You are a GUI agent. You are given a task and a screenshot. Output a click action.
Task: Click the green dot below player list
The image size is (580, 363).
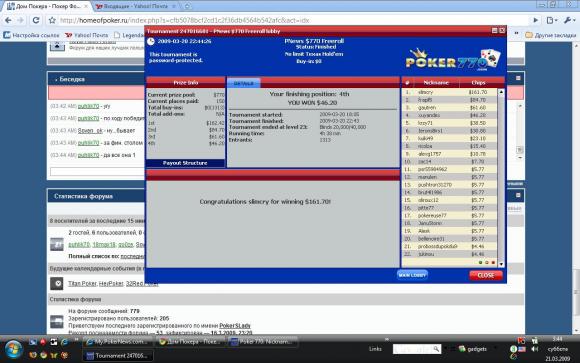pos(480,262)
